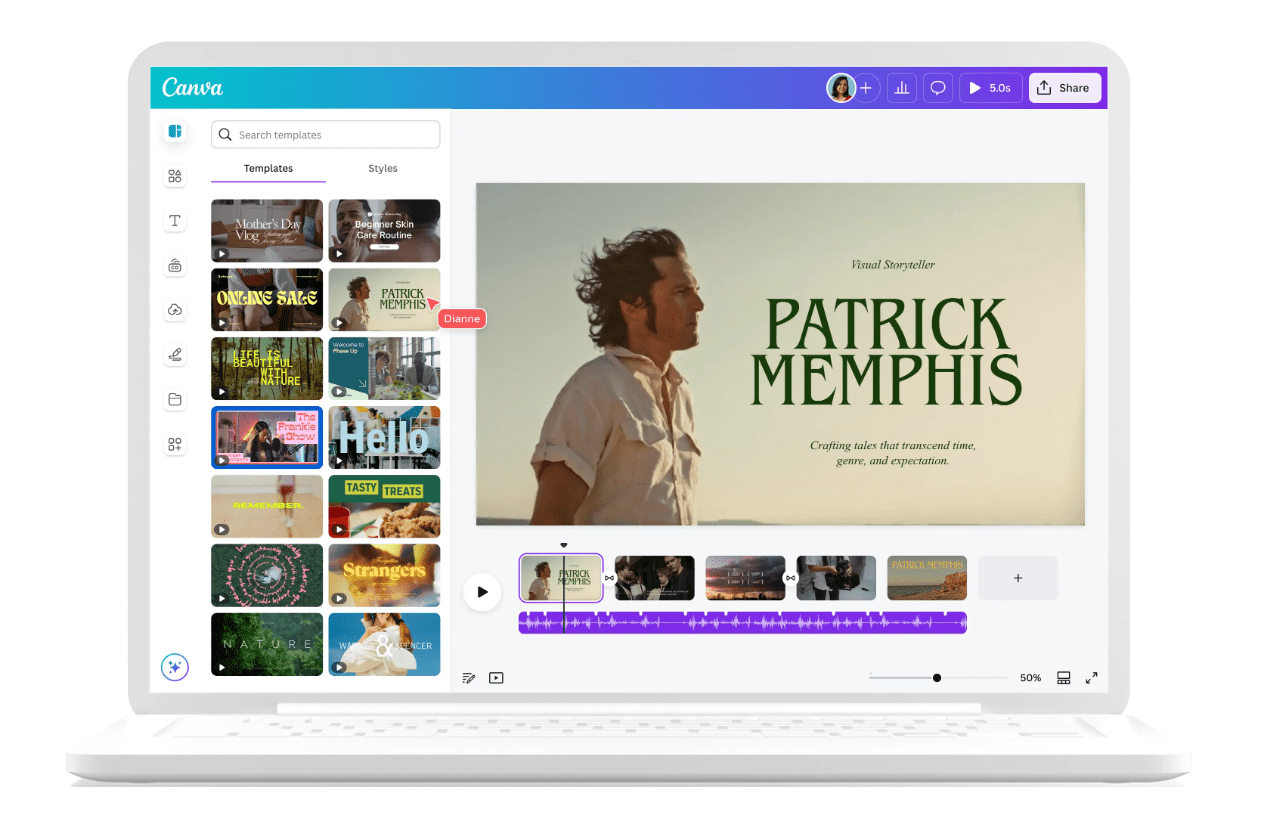Toggle the notes panel icon
Screen dimensions: 1277x840
point(469,678)
